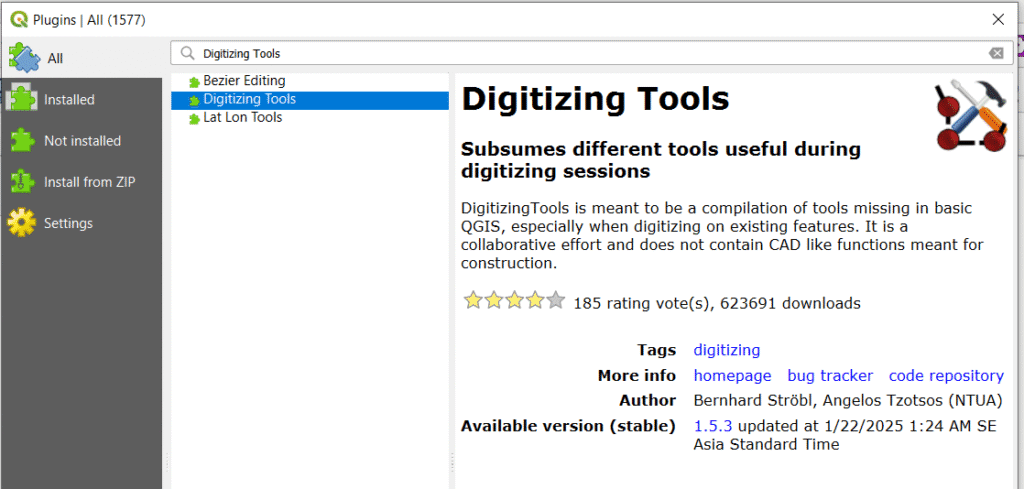
Task: Click the 1.5.3 version link
Action: pos(712,426)
